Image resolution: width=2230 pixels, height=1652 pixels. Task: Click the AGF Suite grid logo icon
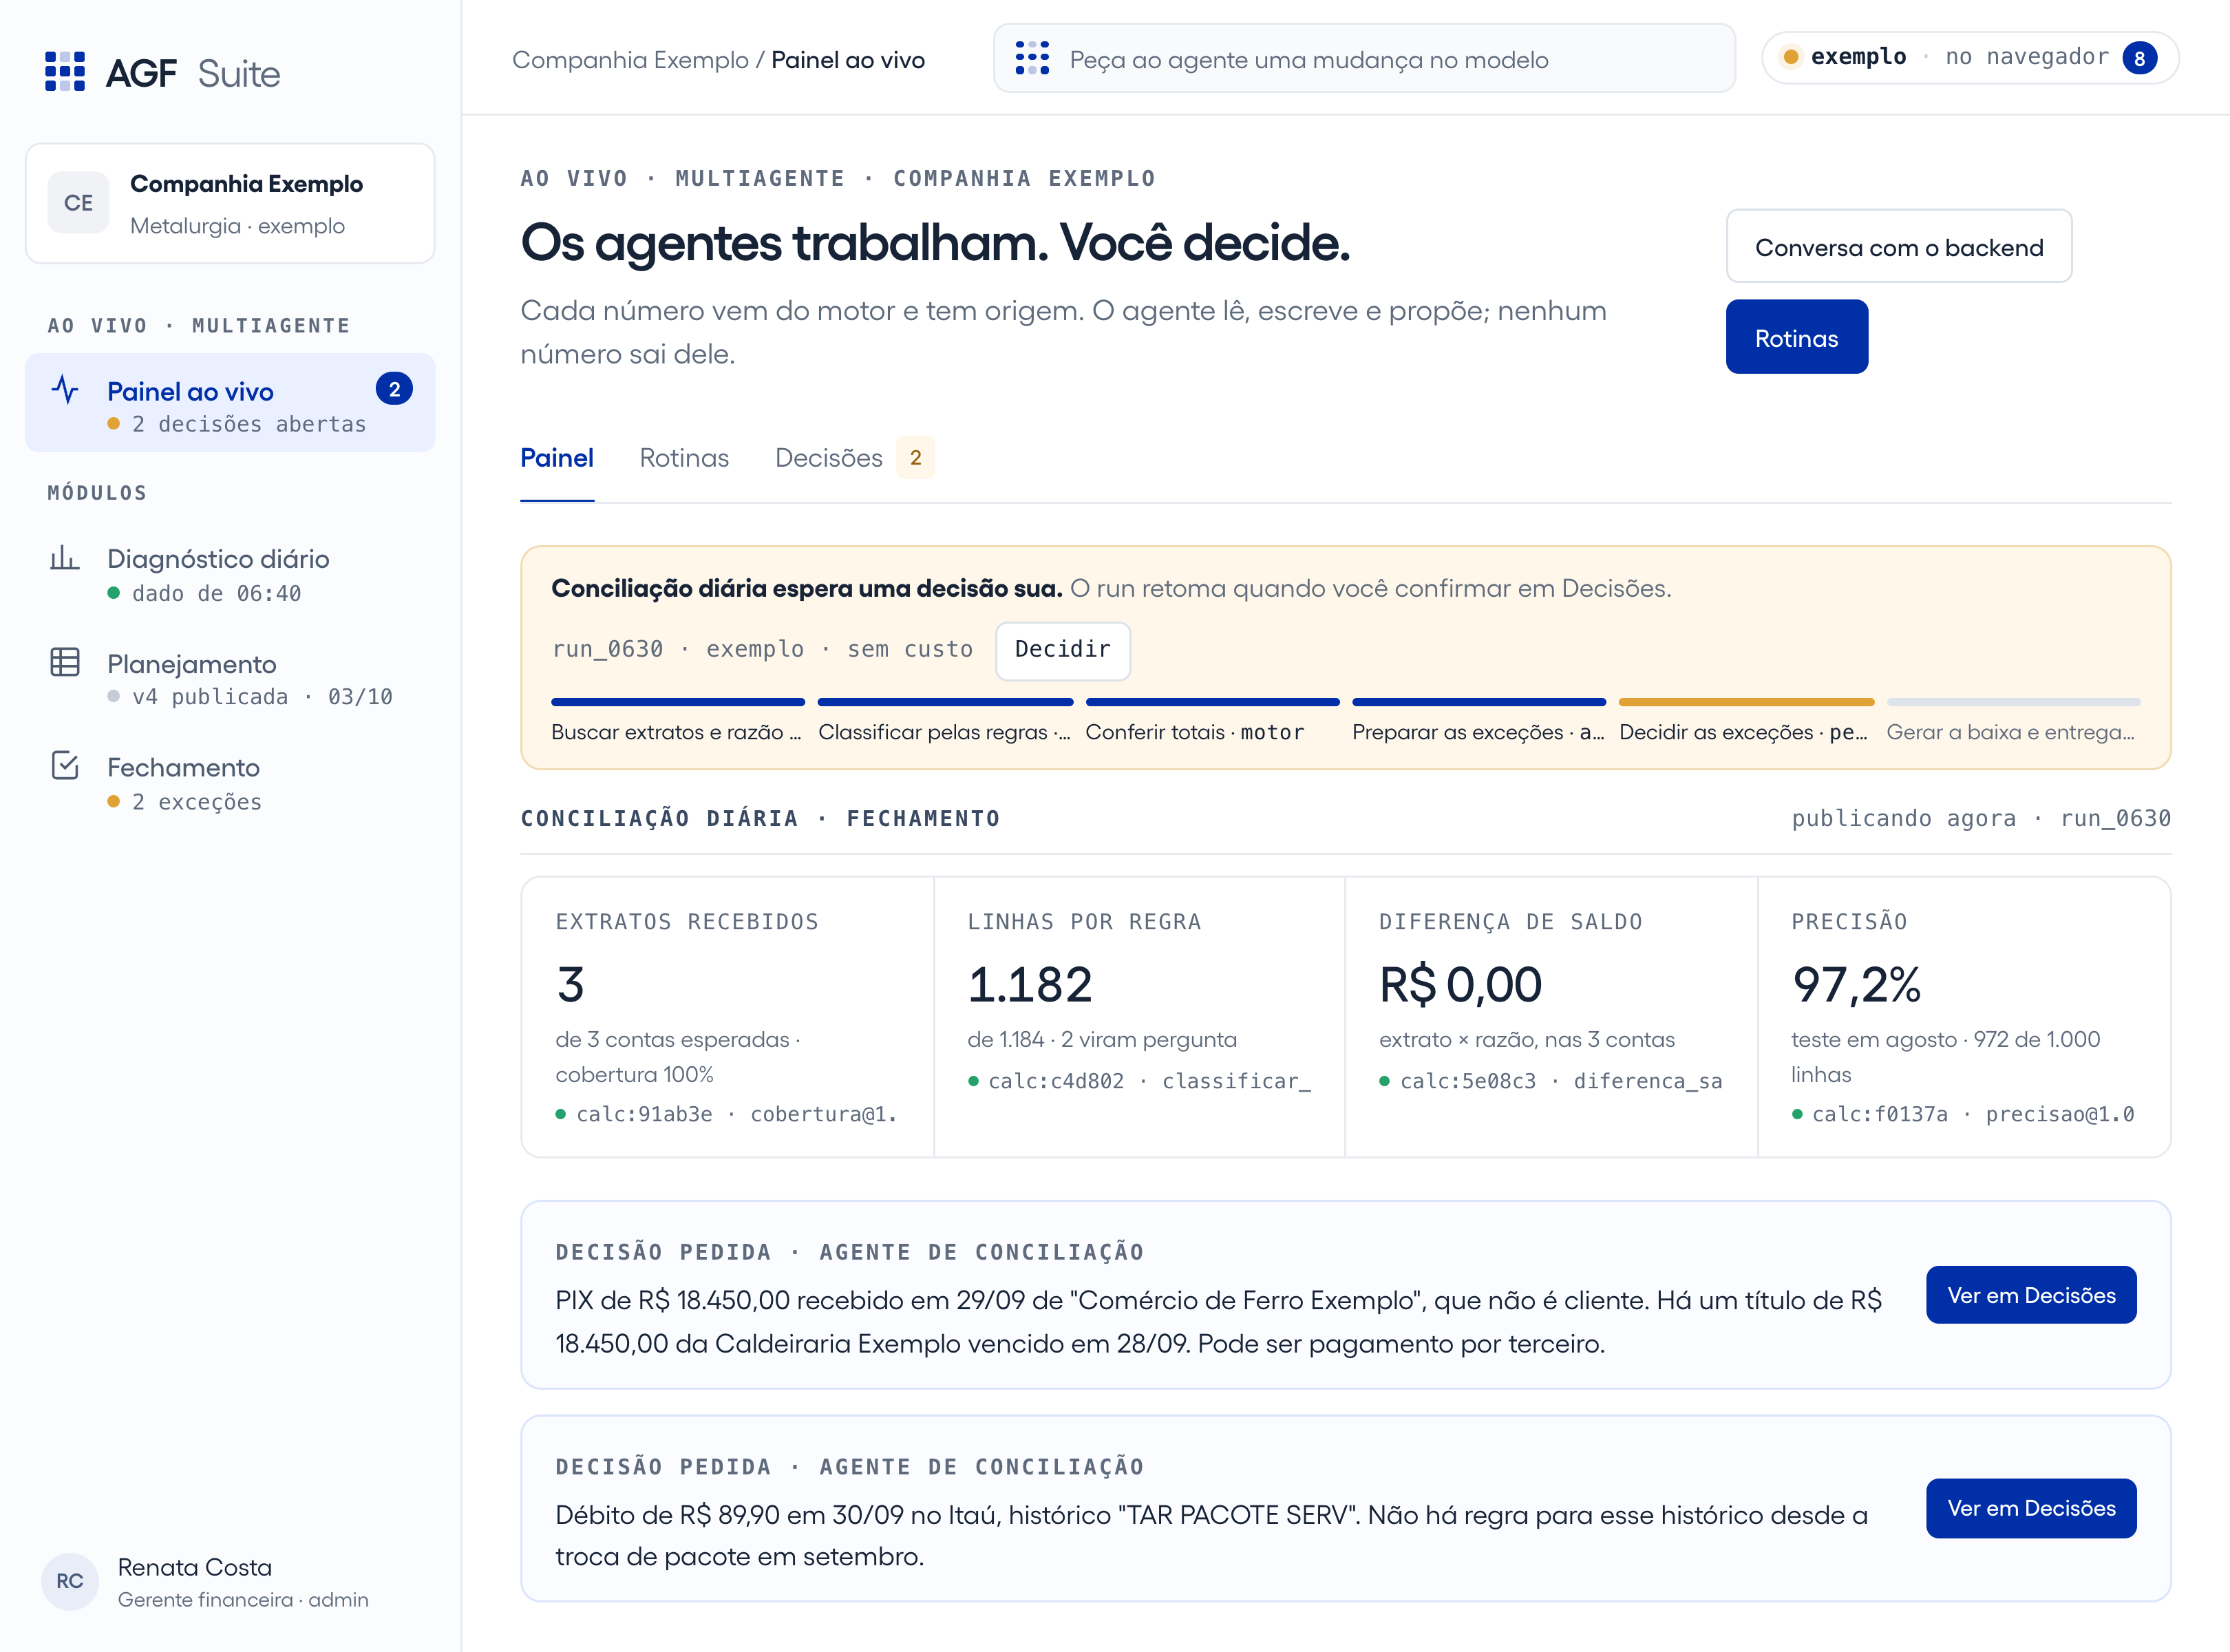point(65,72)
